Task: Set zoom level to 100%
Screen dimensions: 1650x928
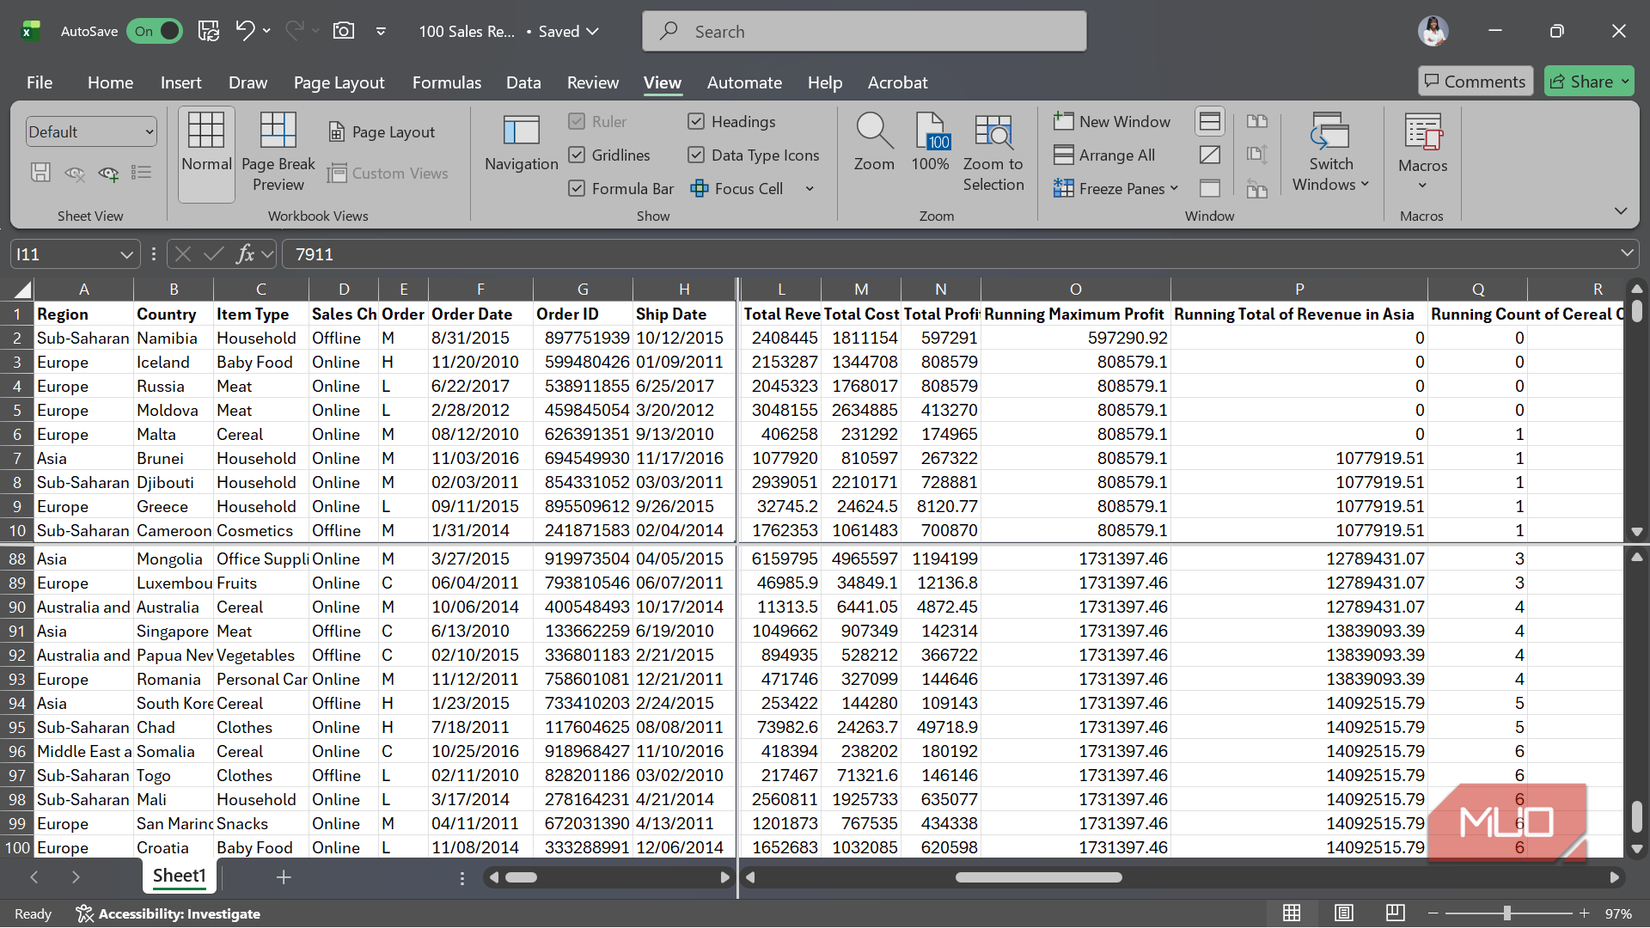Action: coord(931,145)
